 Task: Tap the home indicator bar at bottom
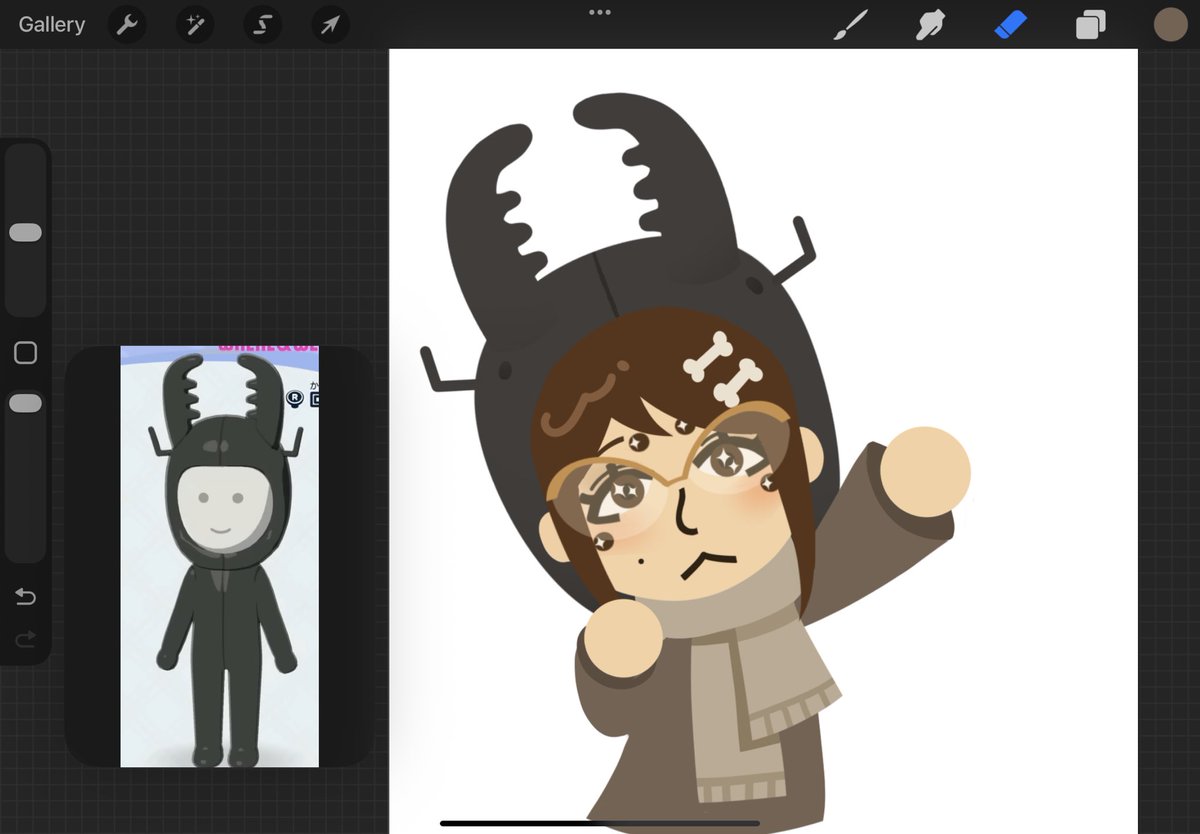coord(600,824)
